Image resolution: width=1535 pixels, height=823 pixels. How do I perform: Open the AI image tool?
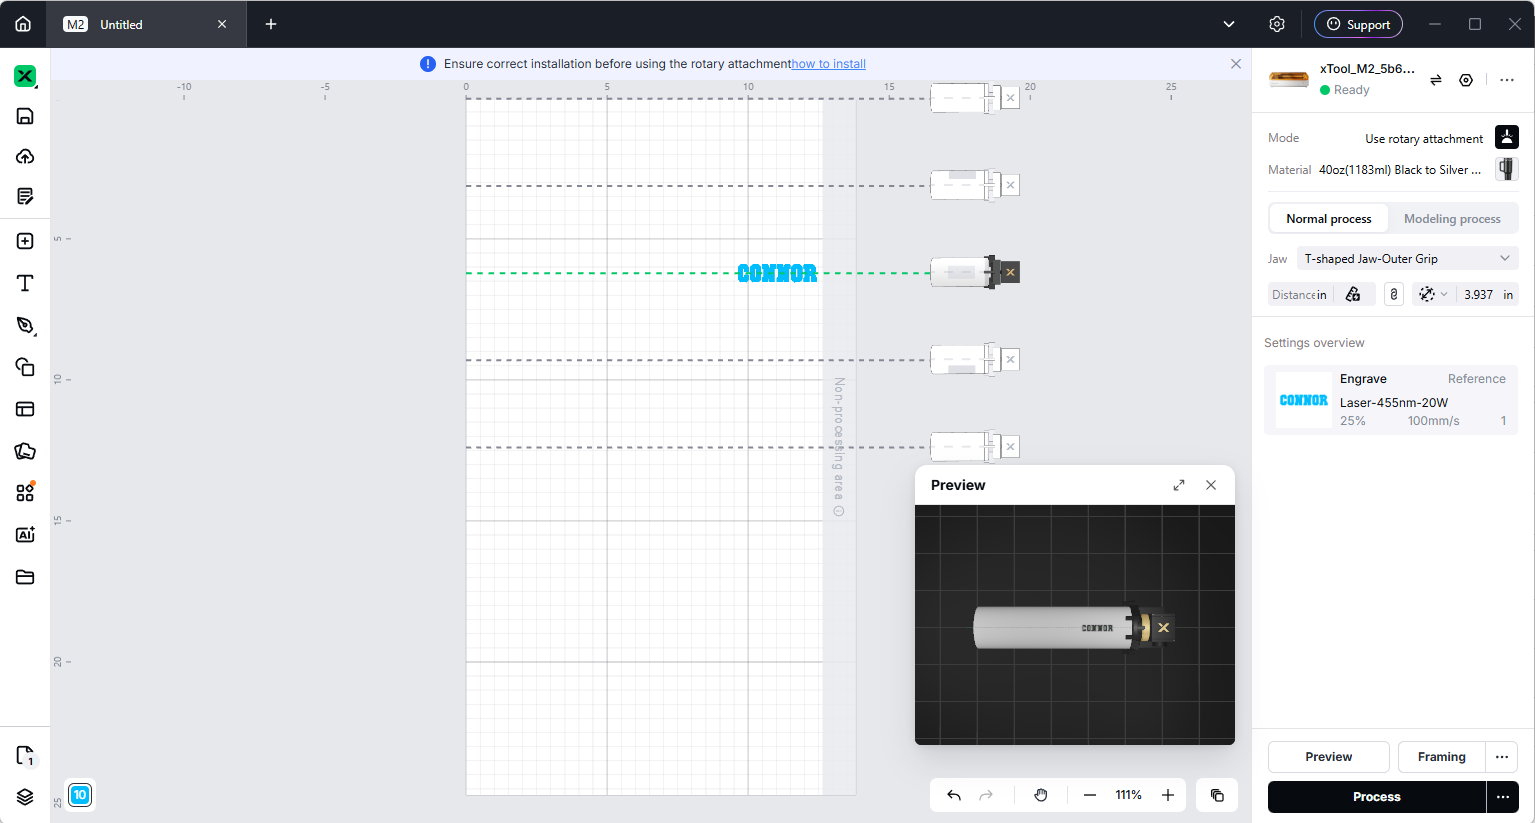click(x=25, y=535)
